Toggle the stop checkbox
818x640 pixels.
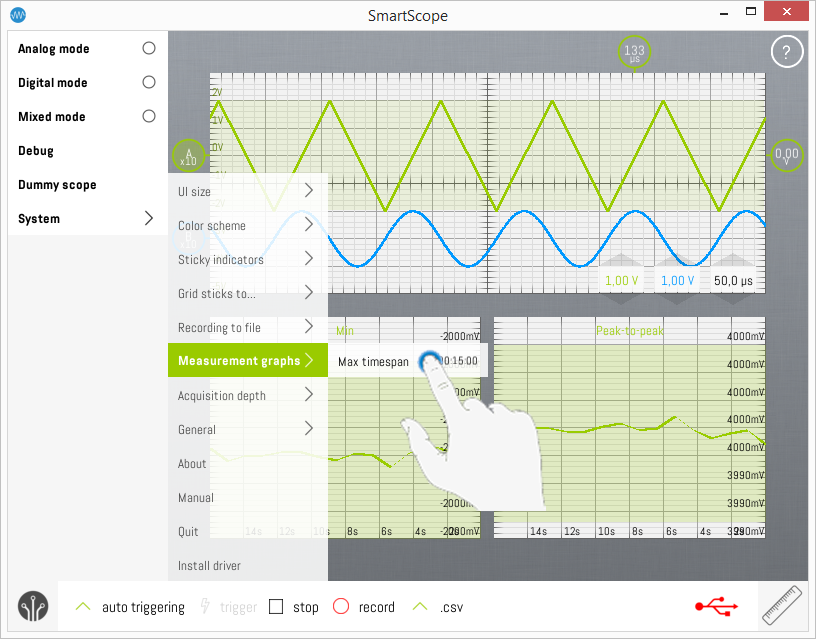coord(277,607)
